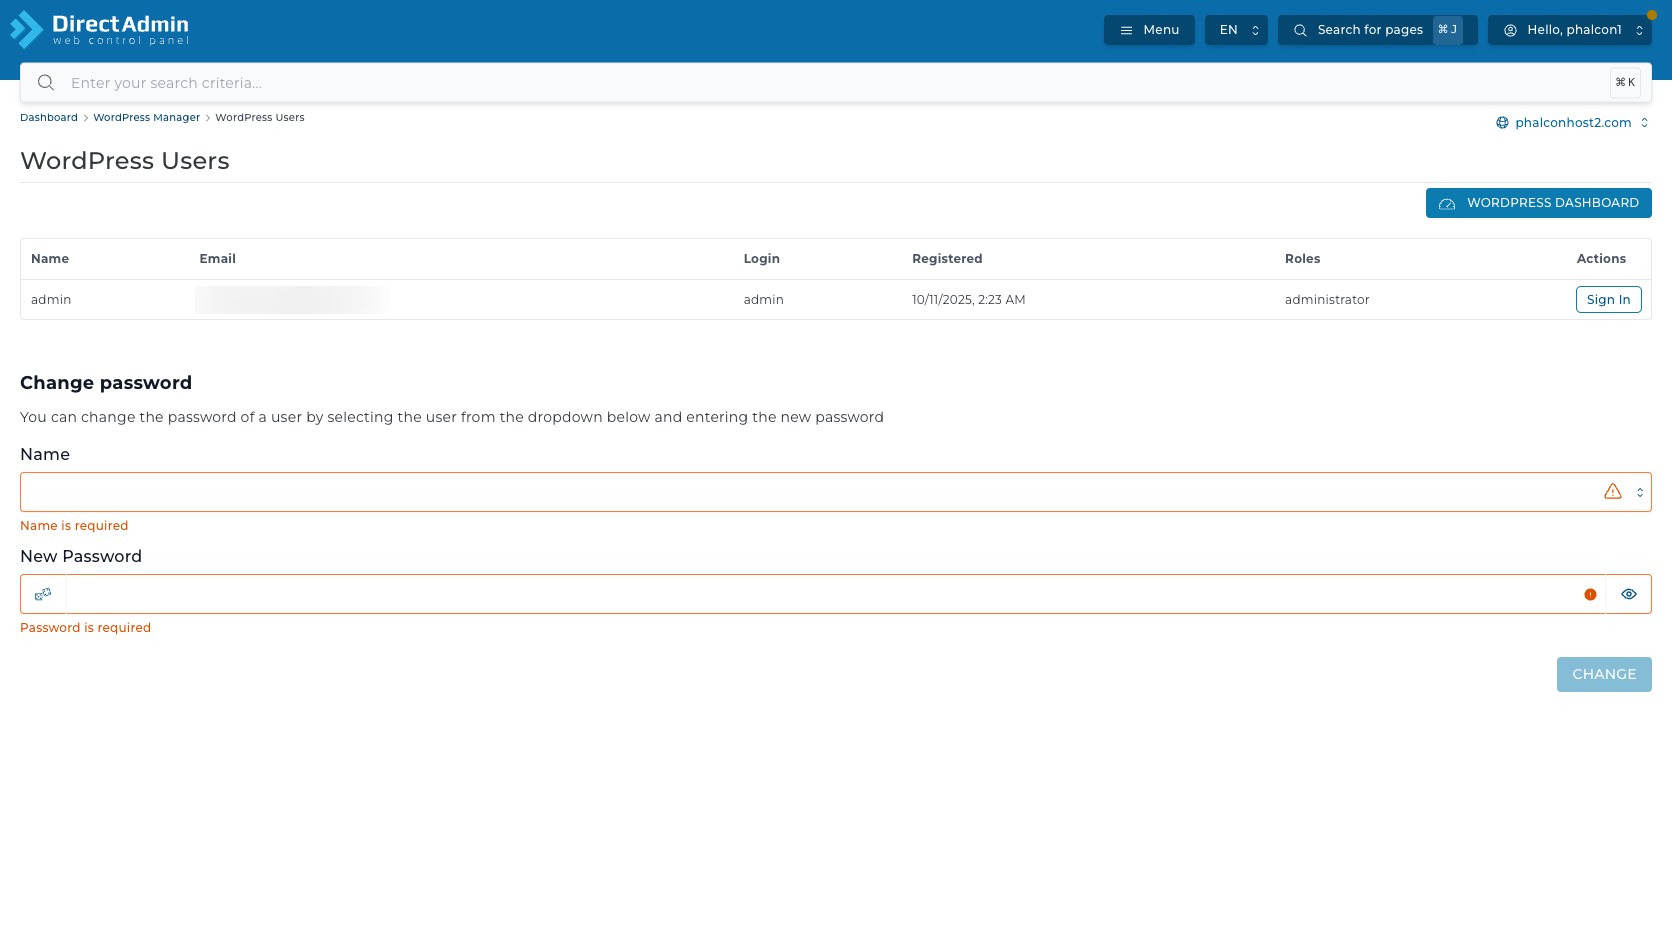The image size is (1672, 941).
Task: Sign In as the admin user
Action: [1608, 300]
